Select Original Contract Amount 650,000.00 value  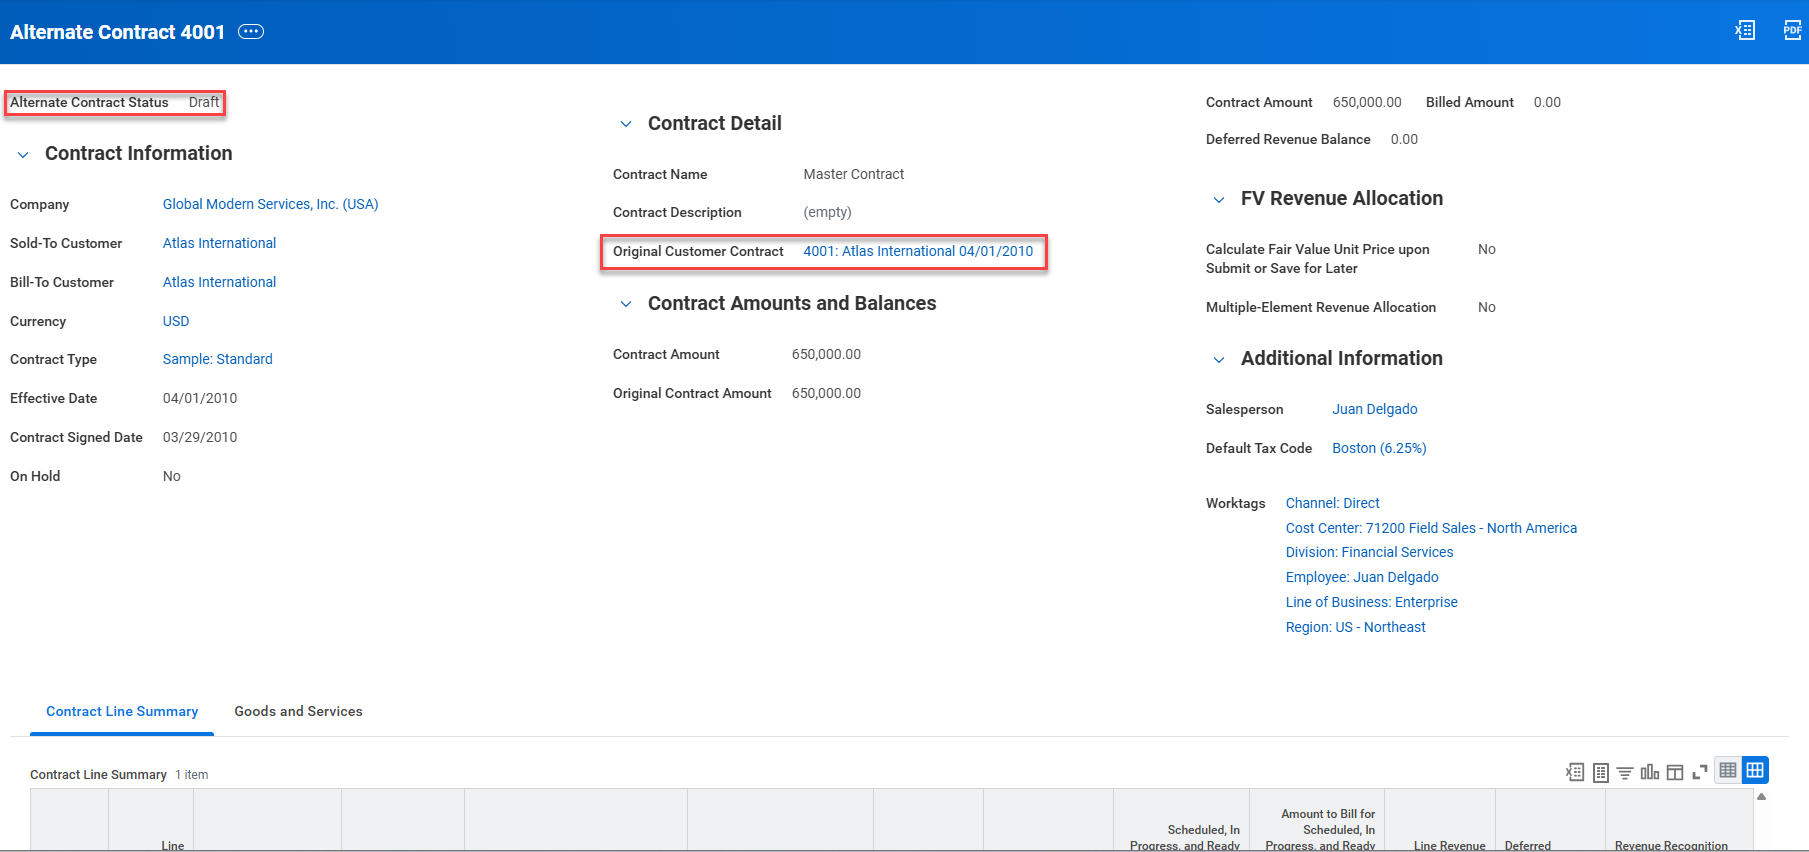tap(826, 393)
